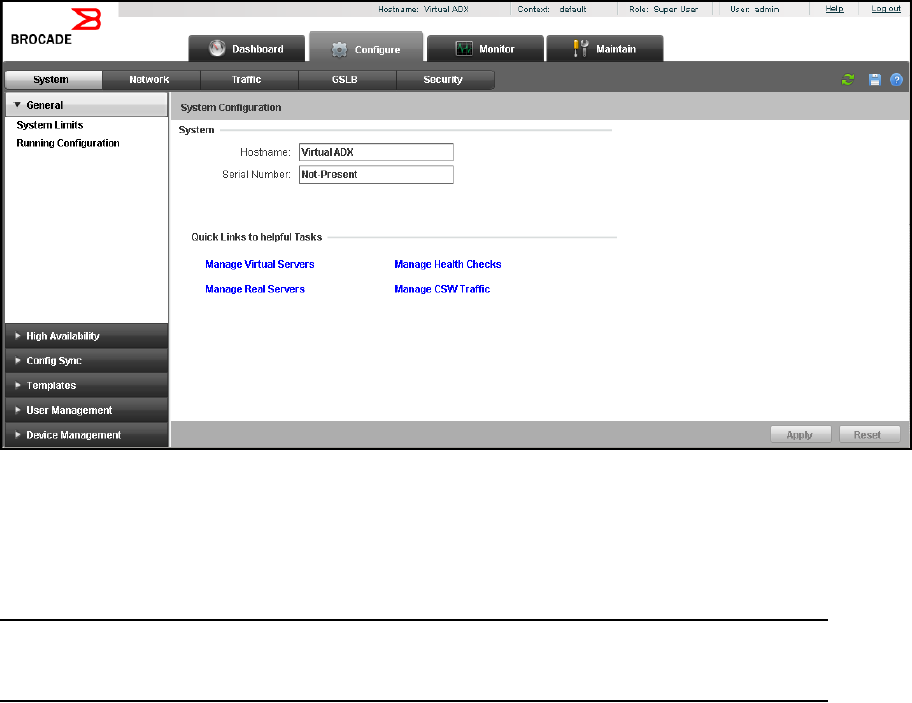Open the Maintain tab
The height and width of the screenshot is (703, 912).
604,49
